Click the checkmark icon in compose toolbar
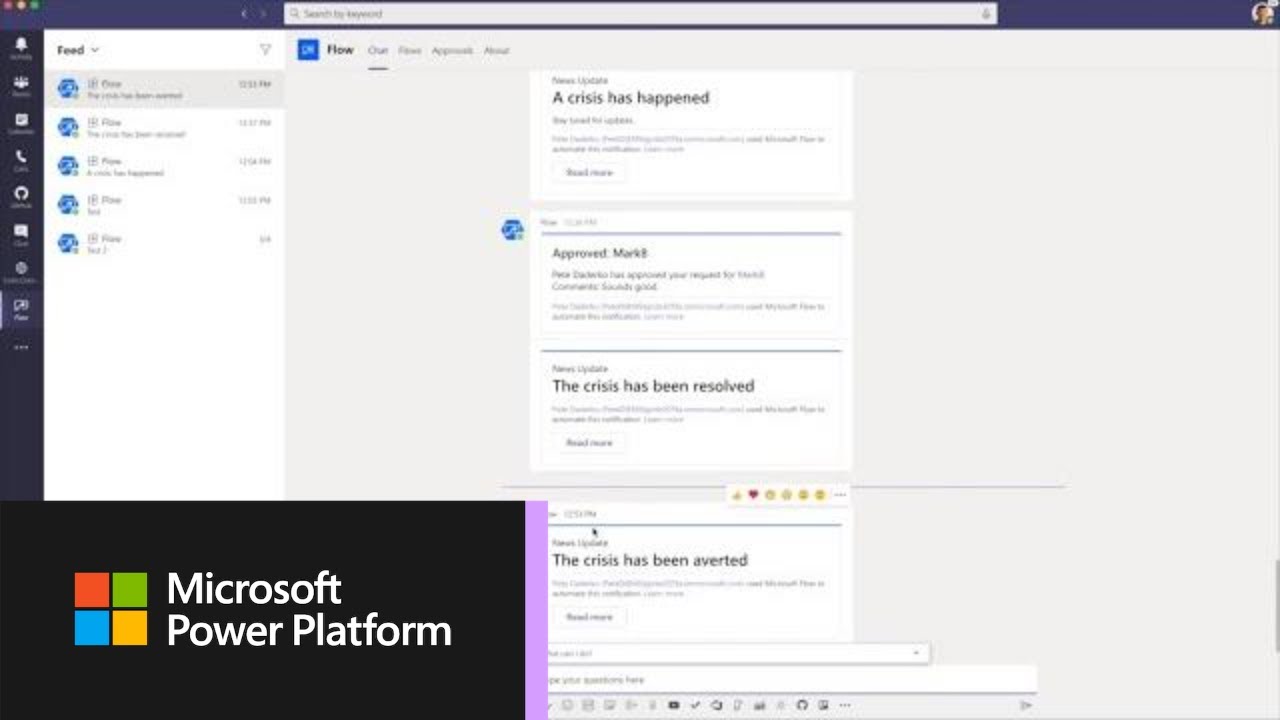1280x720 pixels. (695, 705)
